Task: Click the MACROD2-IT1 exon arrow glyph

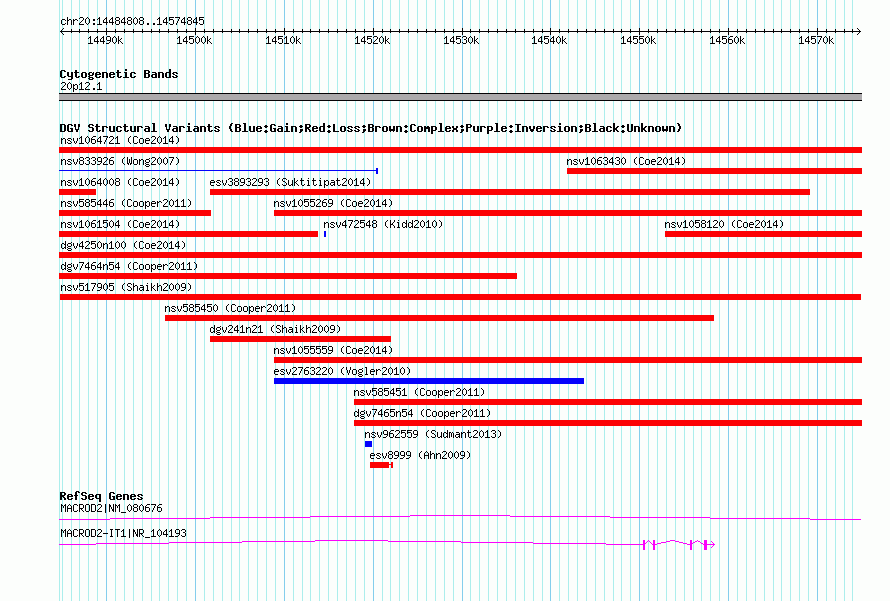Action: click(678, 545)
